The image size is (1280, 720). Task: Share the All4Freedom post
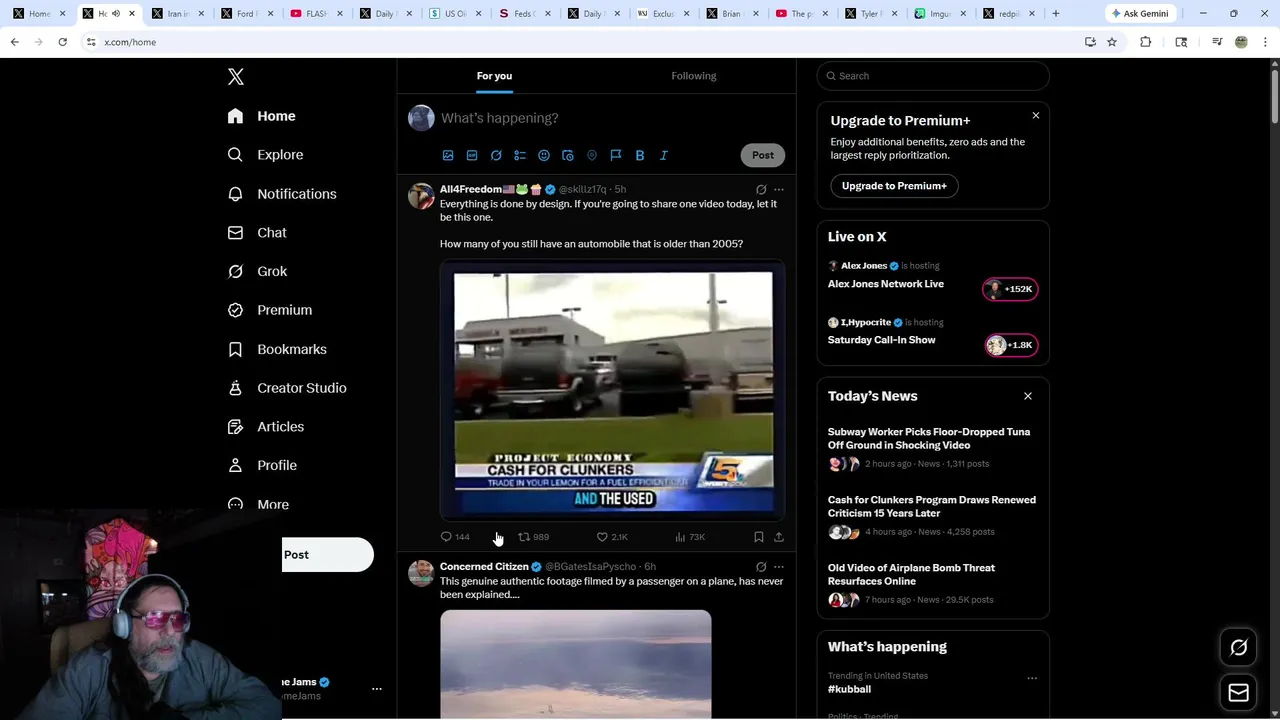pos(779,537)
